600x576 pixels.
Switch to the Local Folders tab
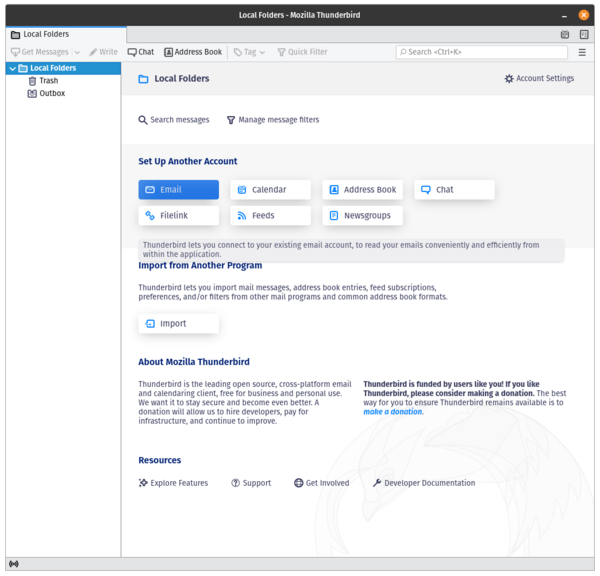click(66, 34)
